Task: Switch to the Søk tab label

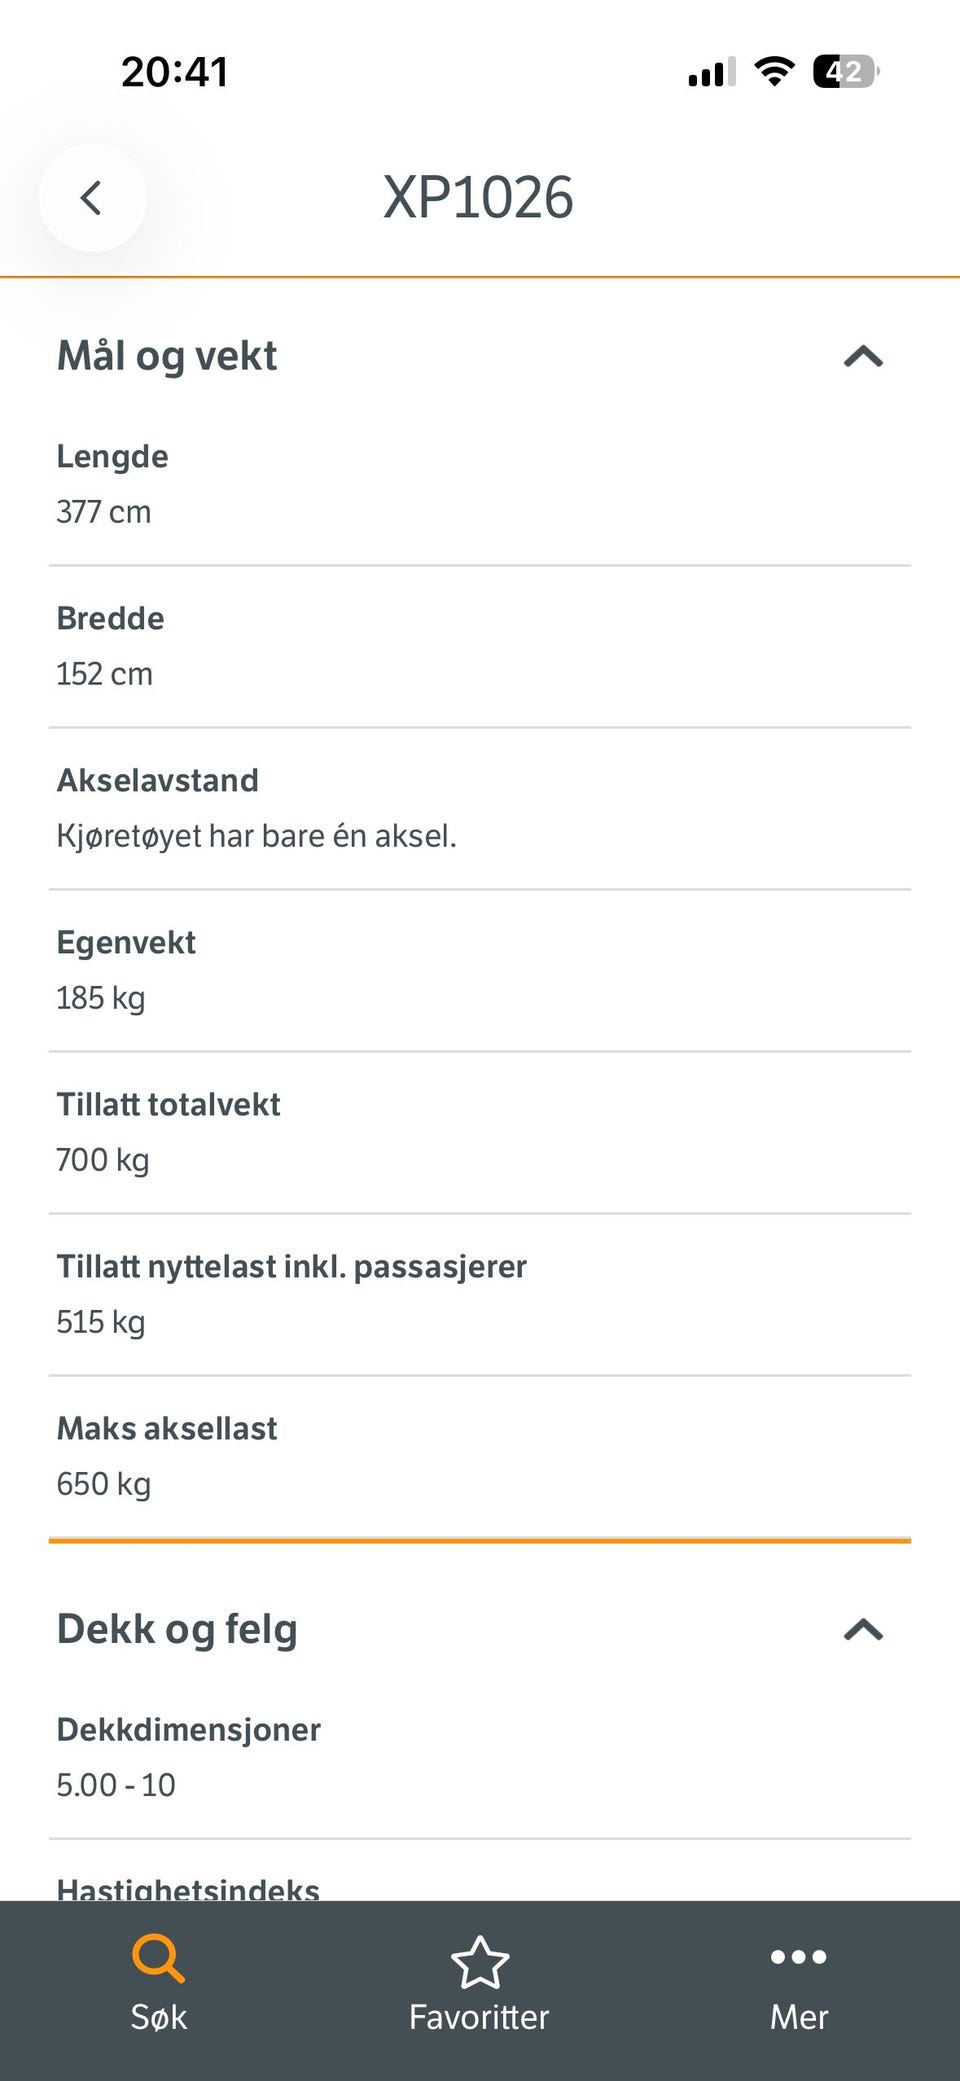Action: (158, 2017)
